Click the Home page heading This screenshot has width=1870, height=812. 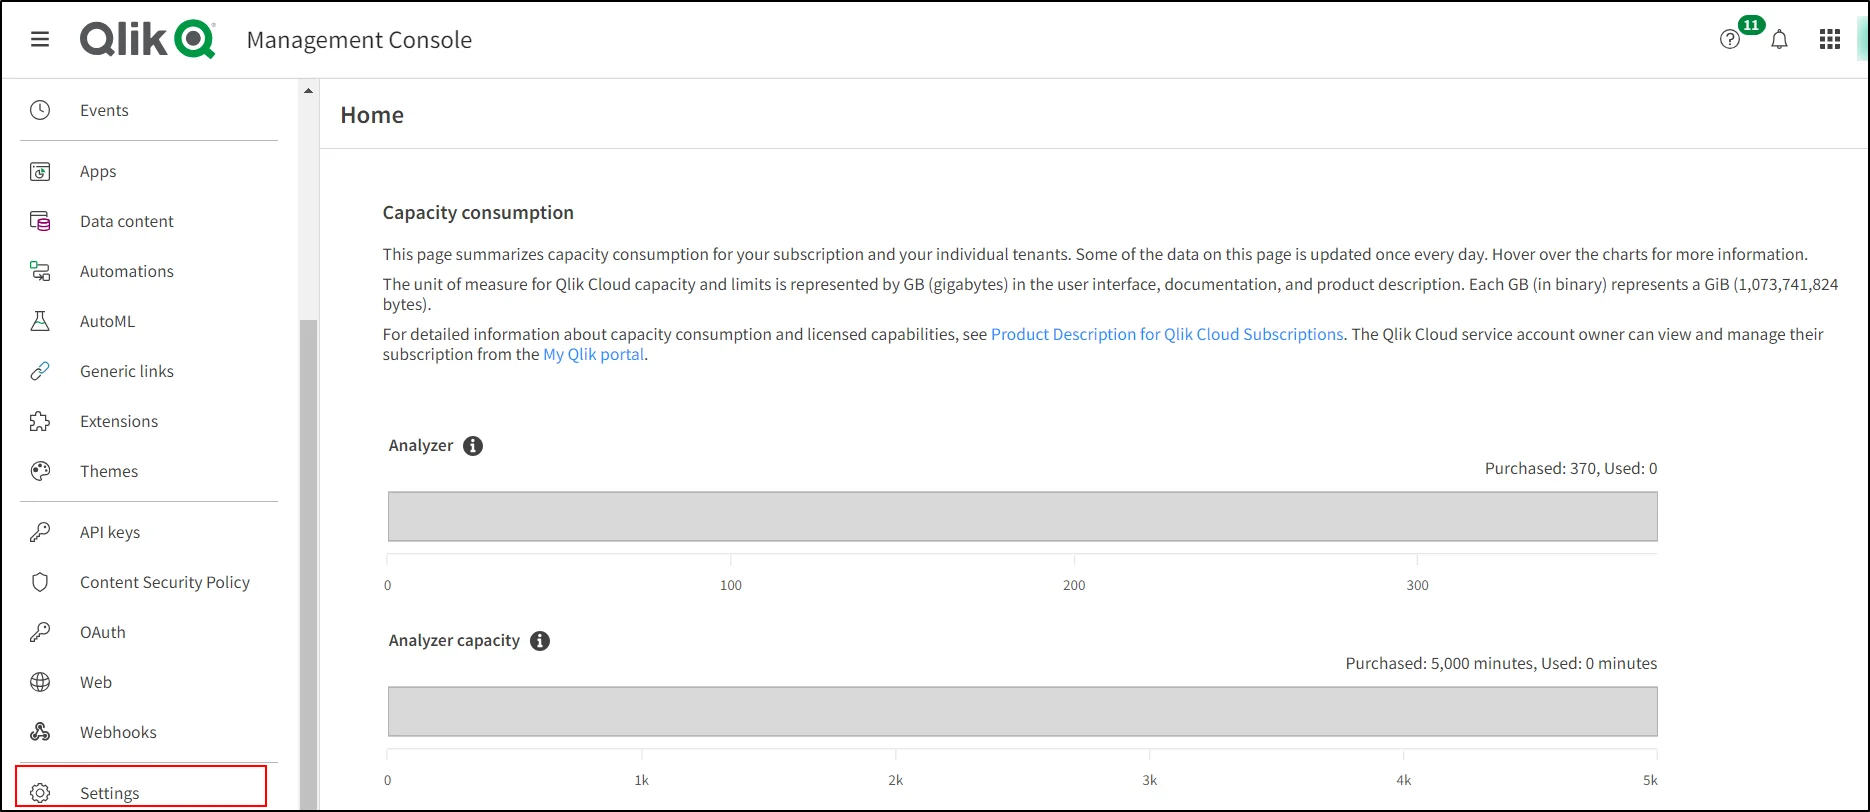click(x=372, y=115)
